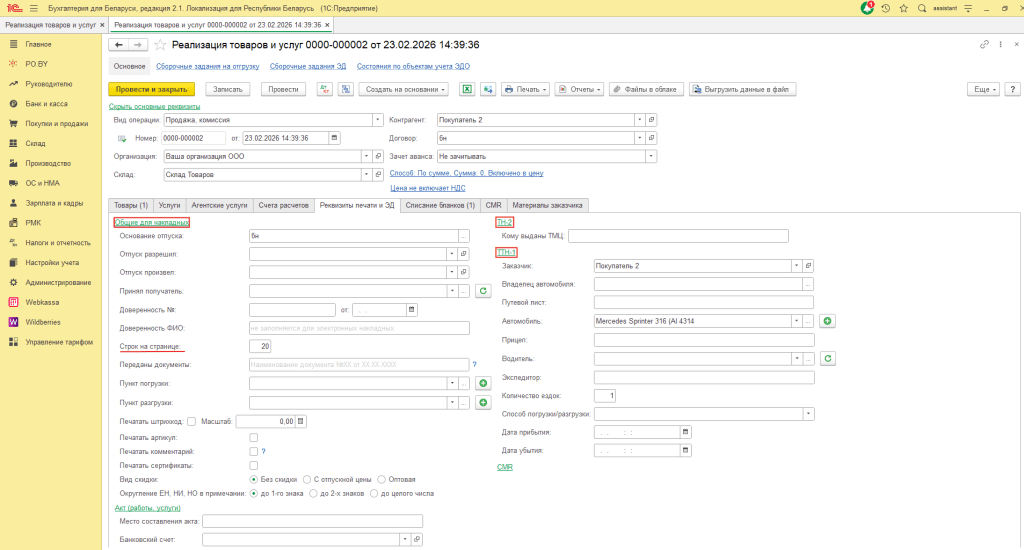Open the Зачет аванса dropdown list
1024x550 pixels.
point(651,156)
